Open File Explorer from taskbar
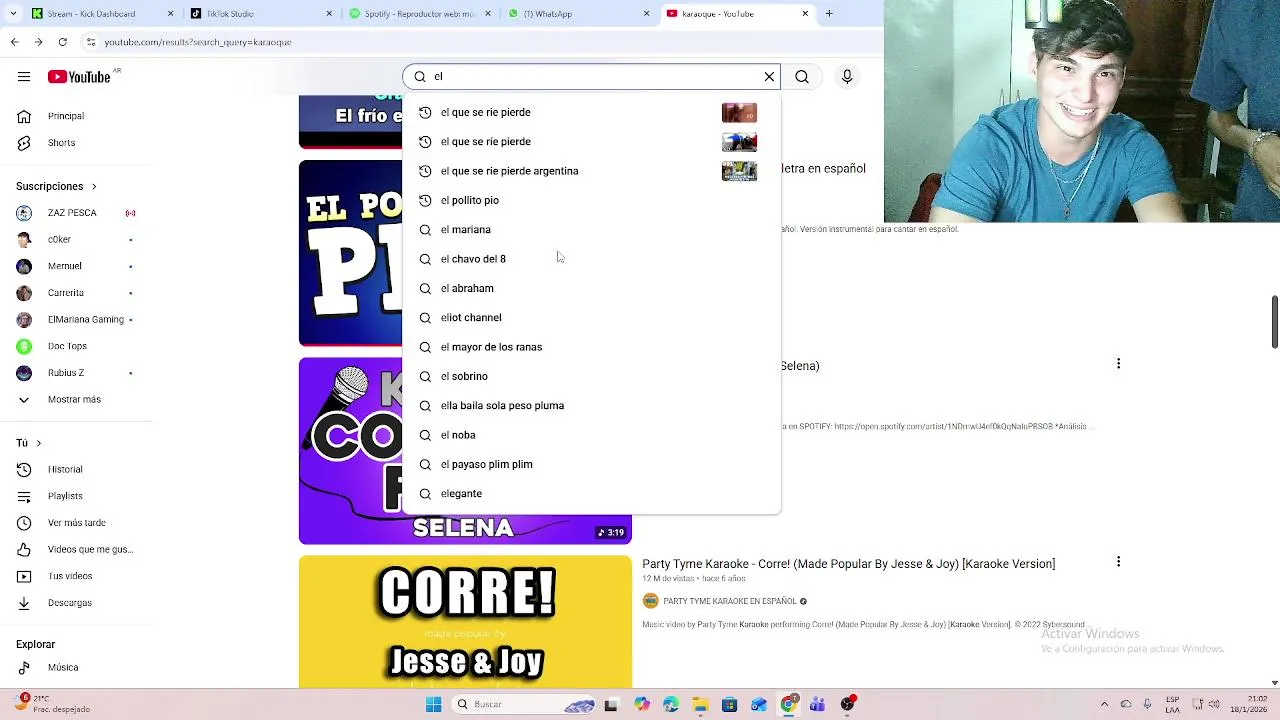The width and height of the screenshot is (1280, 720). click(x=700, y=704)
